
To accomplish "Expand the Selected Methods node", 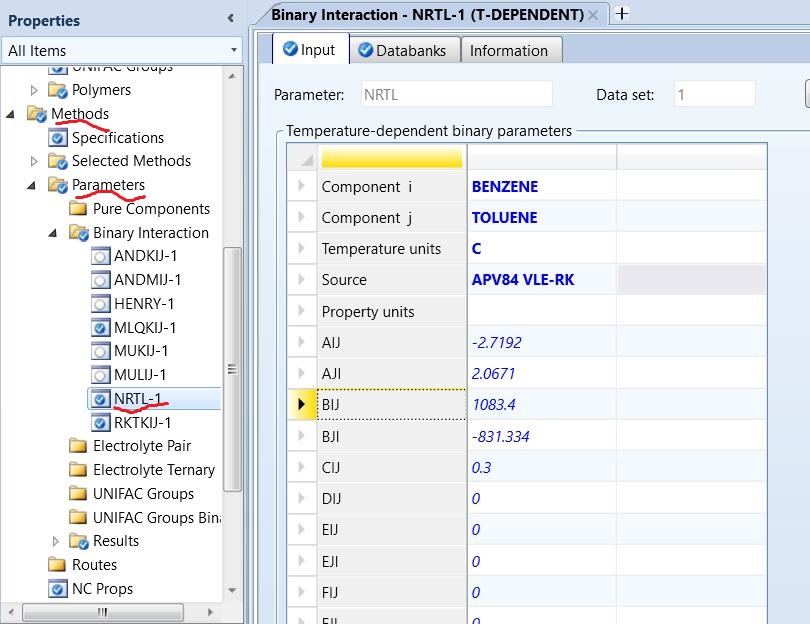I will pyautogui.click(x=34, y=161).
